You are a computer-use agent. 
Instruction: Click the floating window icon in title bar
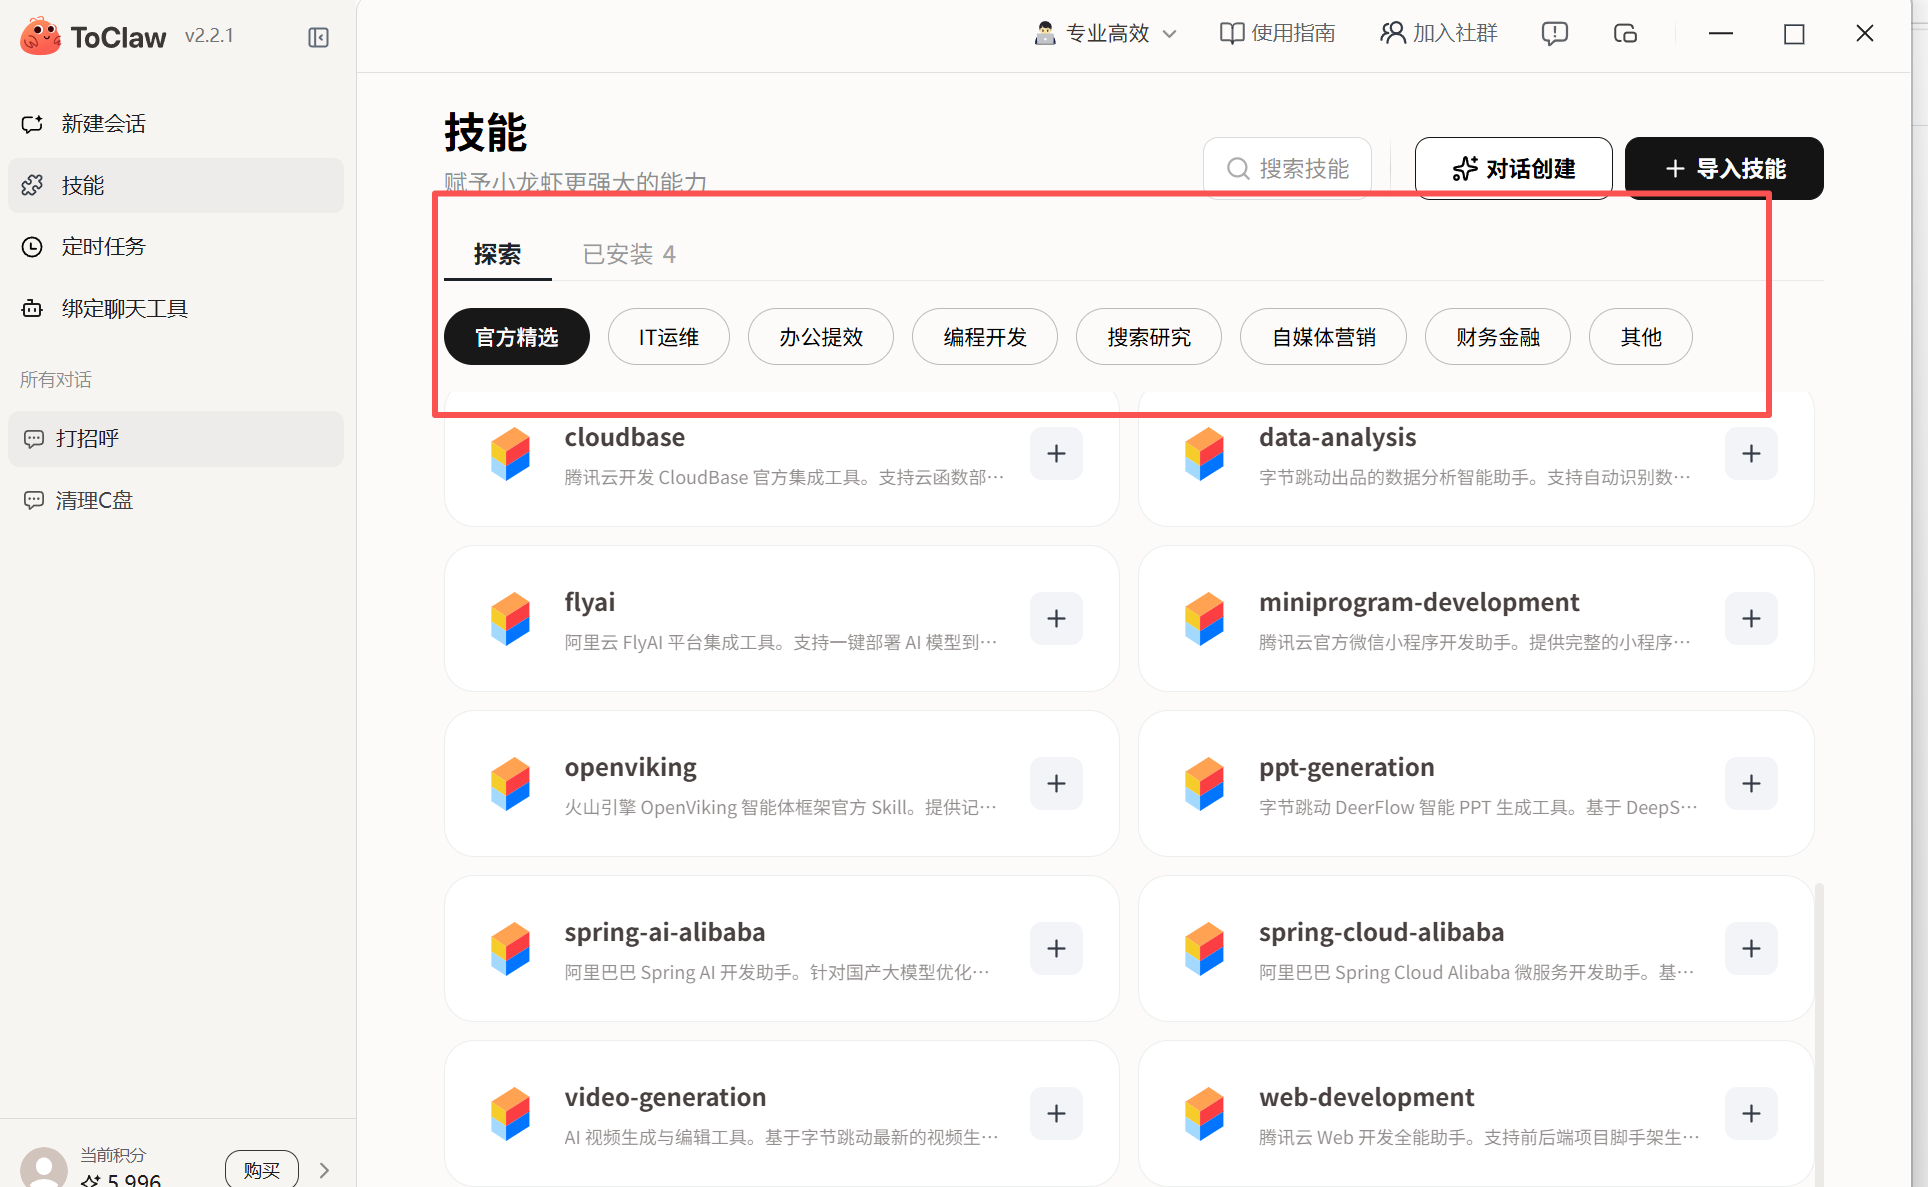(1625, 34)
